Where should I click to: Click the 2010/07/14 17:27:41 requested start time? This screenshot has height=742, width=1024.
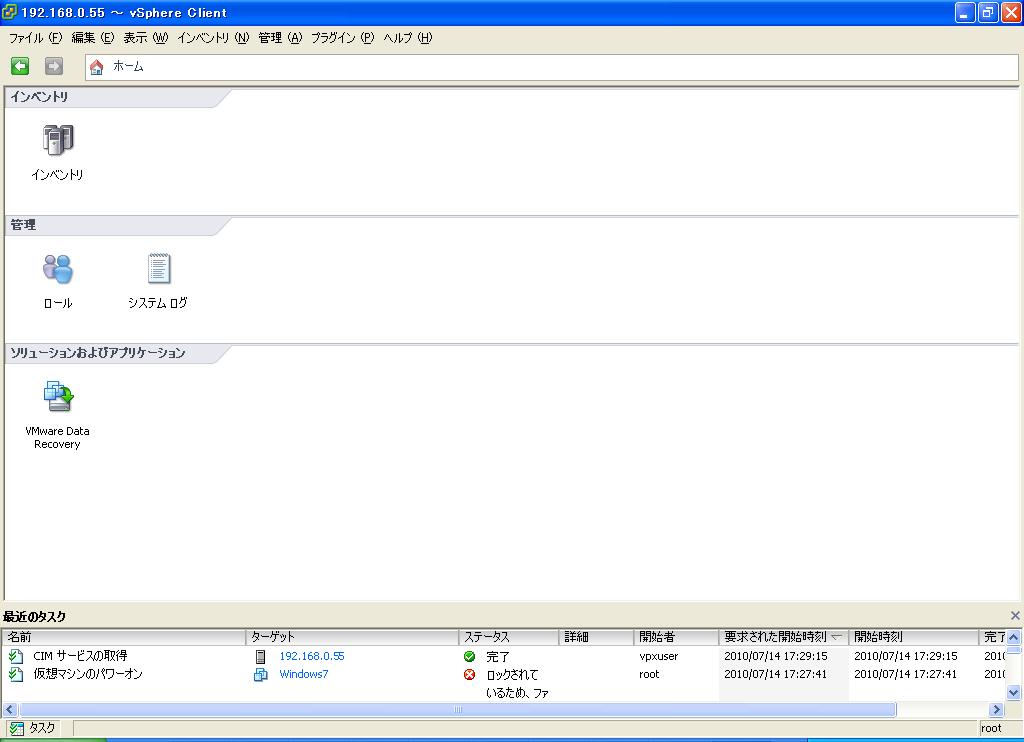(x=776, y=674)
